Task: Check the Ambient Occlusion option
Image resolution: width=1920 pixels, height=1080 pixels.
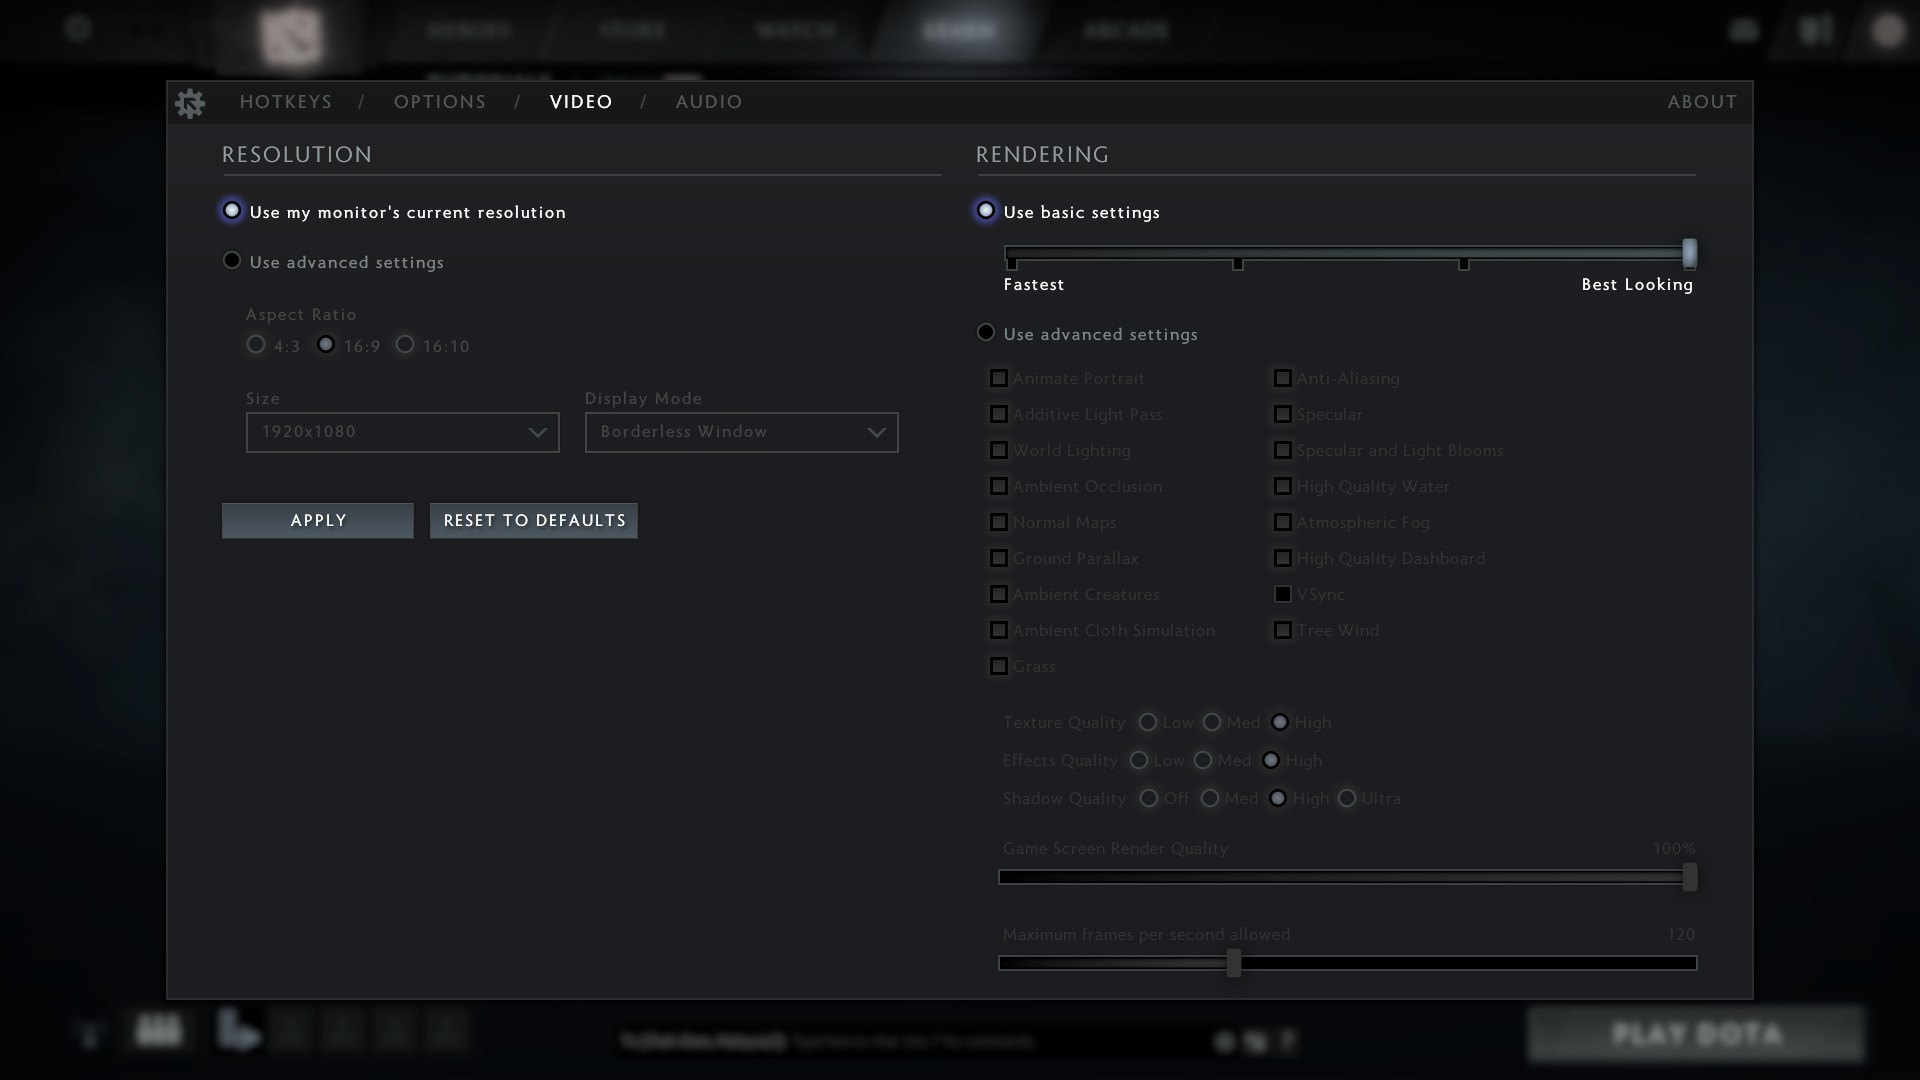Action: point(999,487)
